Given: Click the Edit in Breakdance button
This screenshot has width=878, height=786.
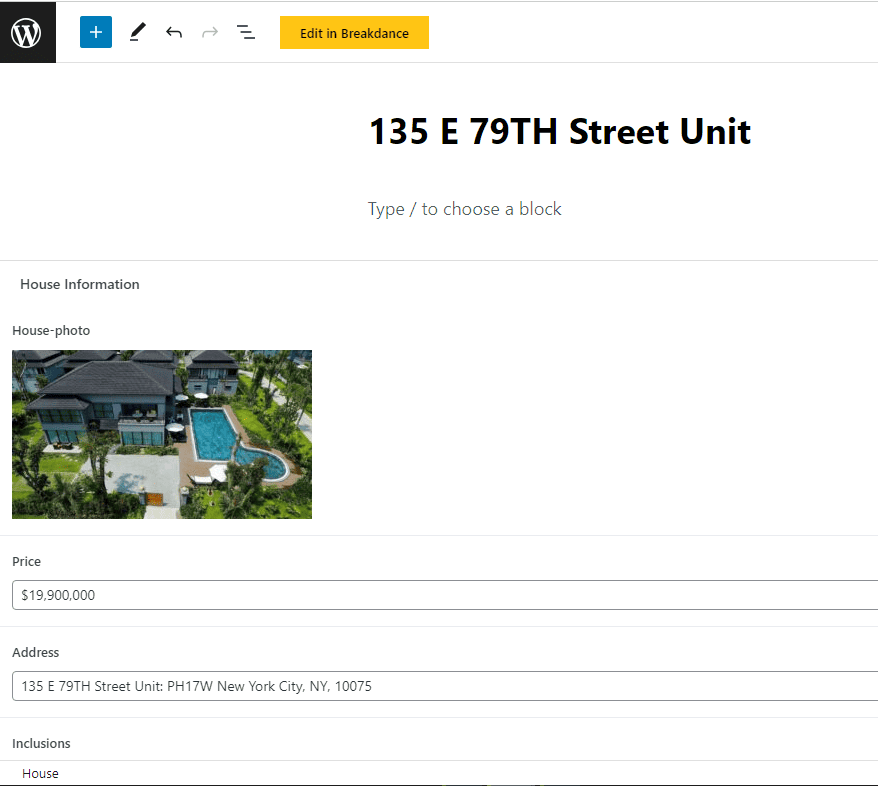Looking at the screenshot, I should (x=354, y=33).
